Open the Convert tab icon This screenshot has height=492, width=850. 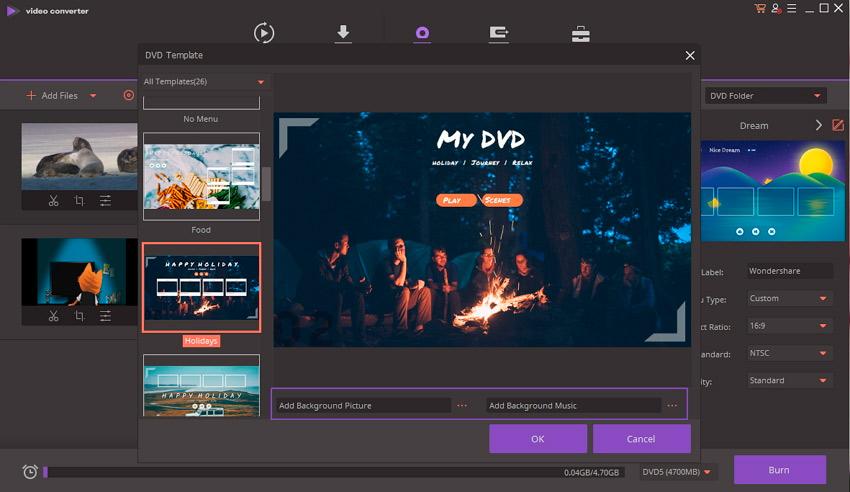click(264, 33)
